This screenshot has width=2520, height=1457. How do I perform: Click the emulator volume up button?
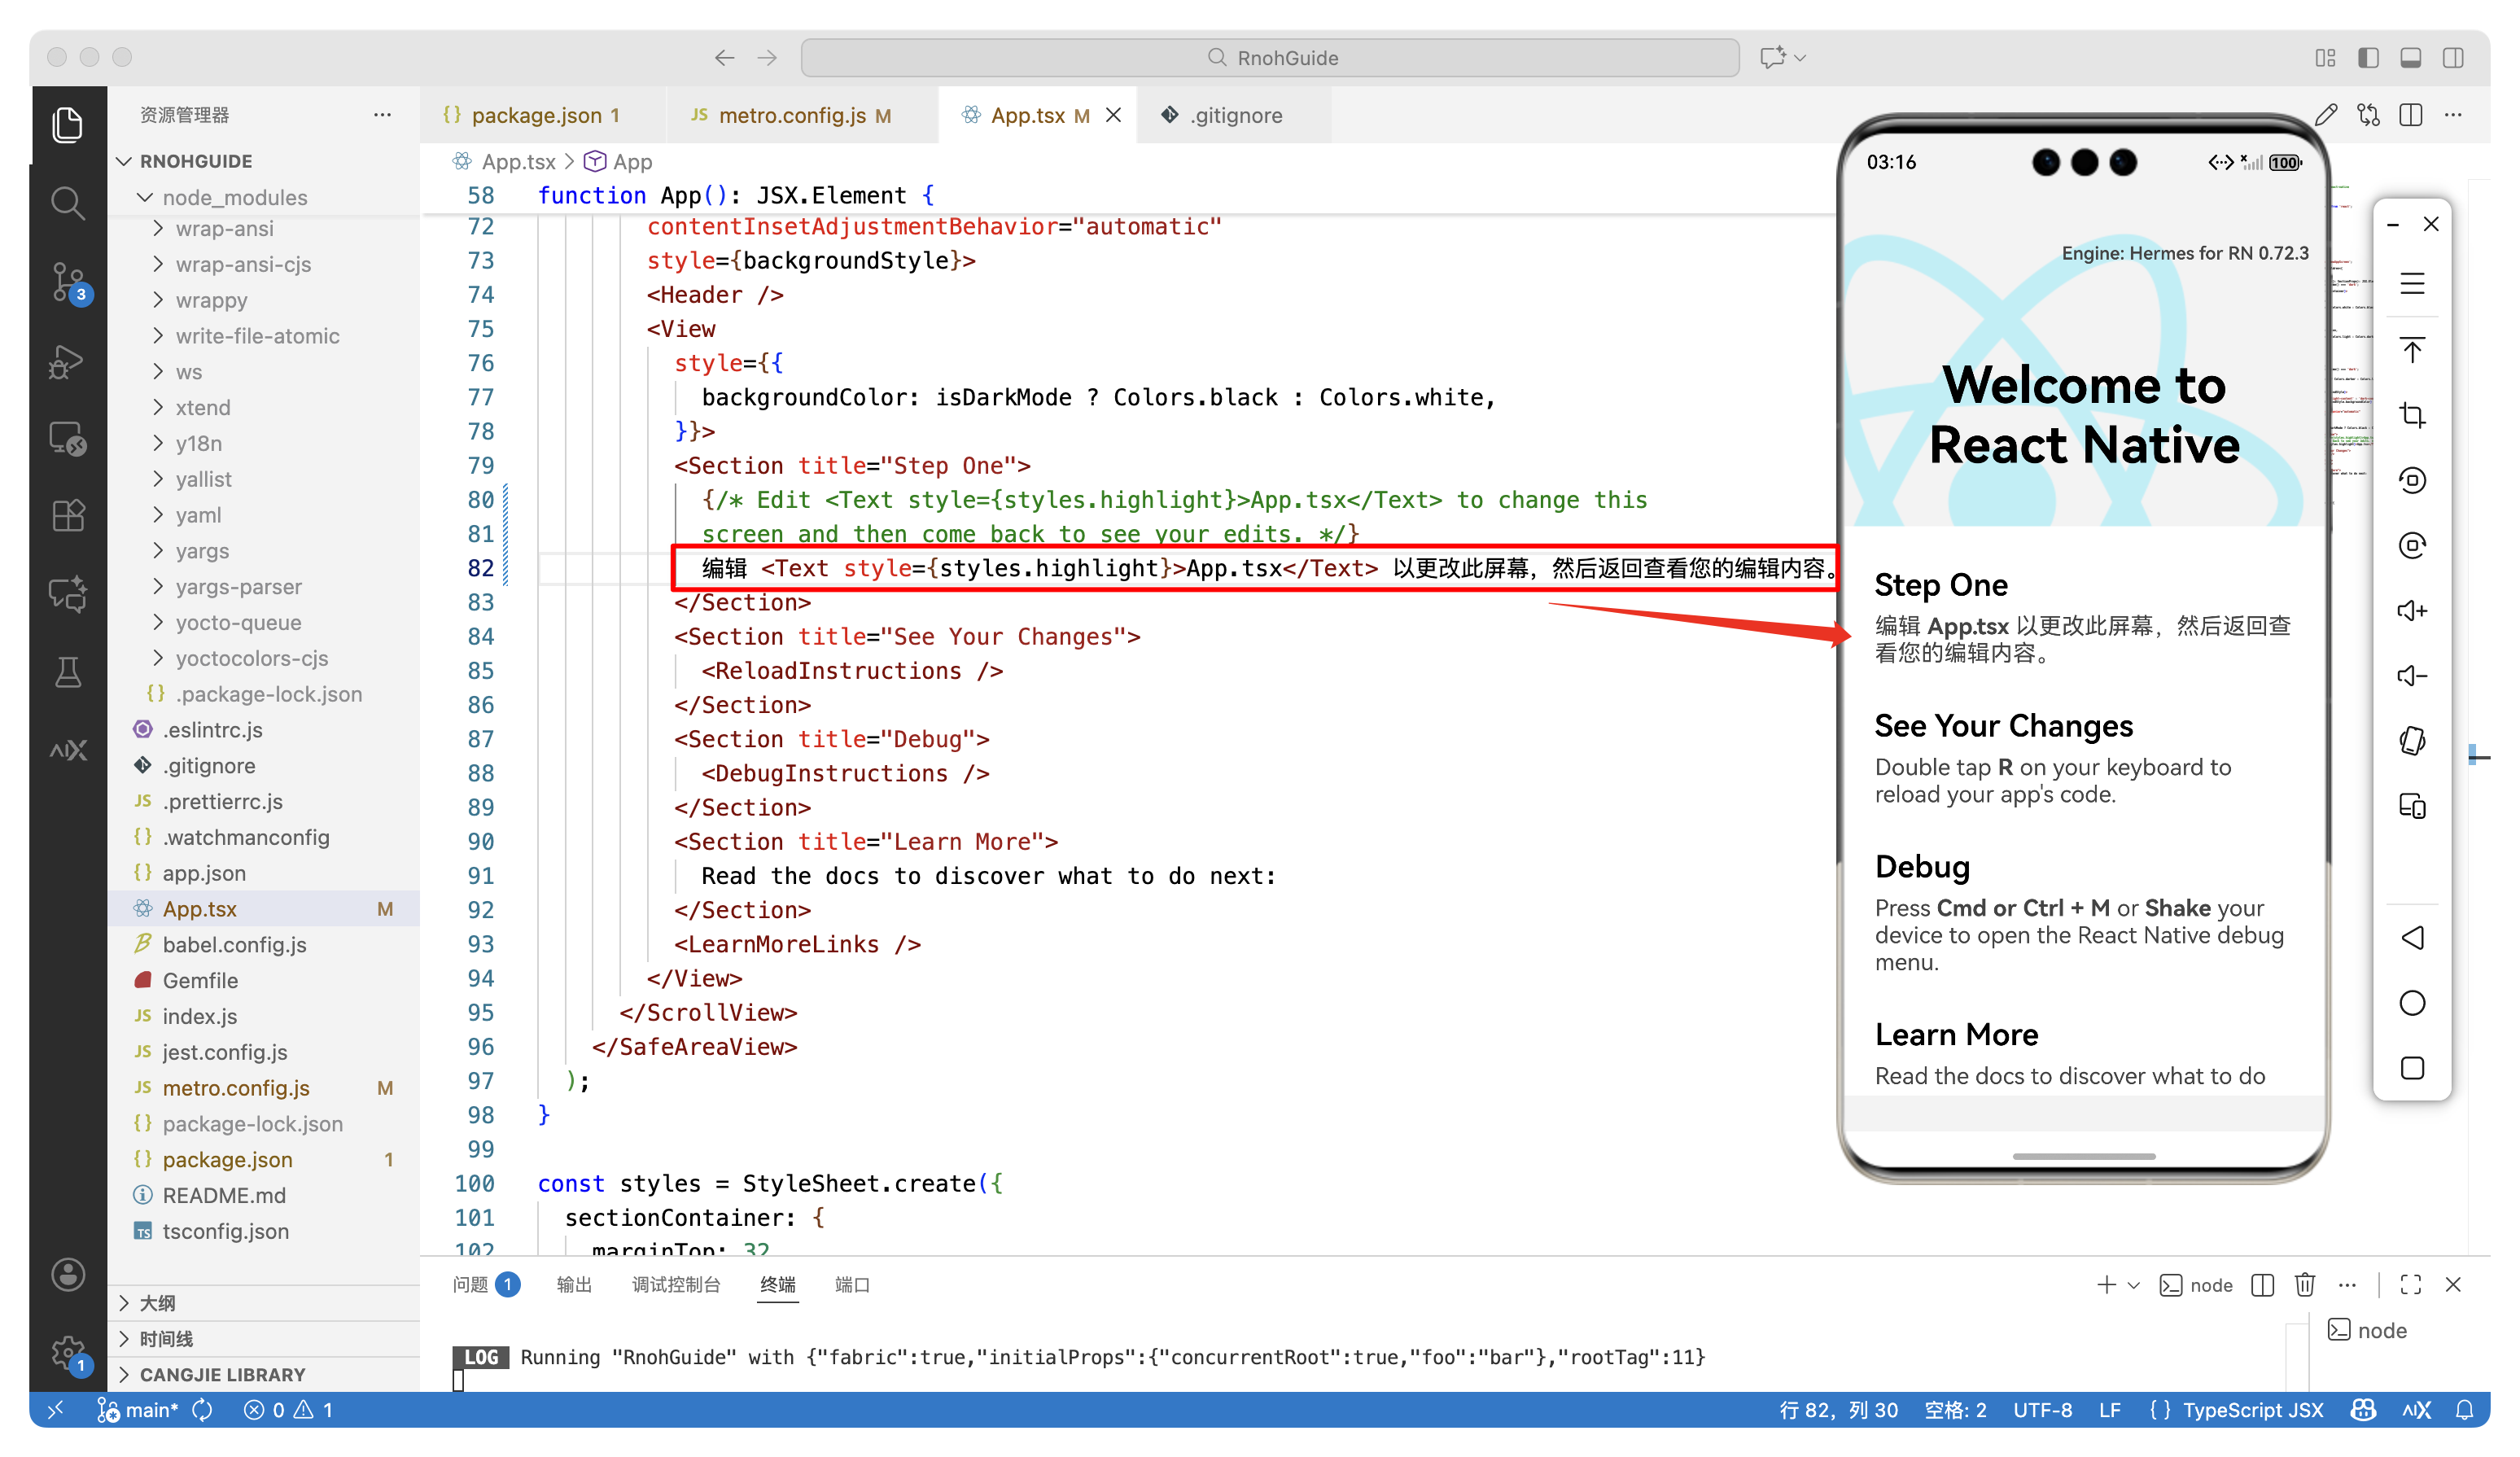2411,611
